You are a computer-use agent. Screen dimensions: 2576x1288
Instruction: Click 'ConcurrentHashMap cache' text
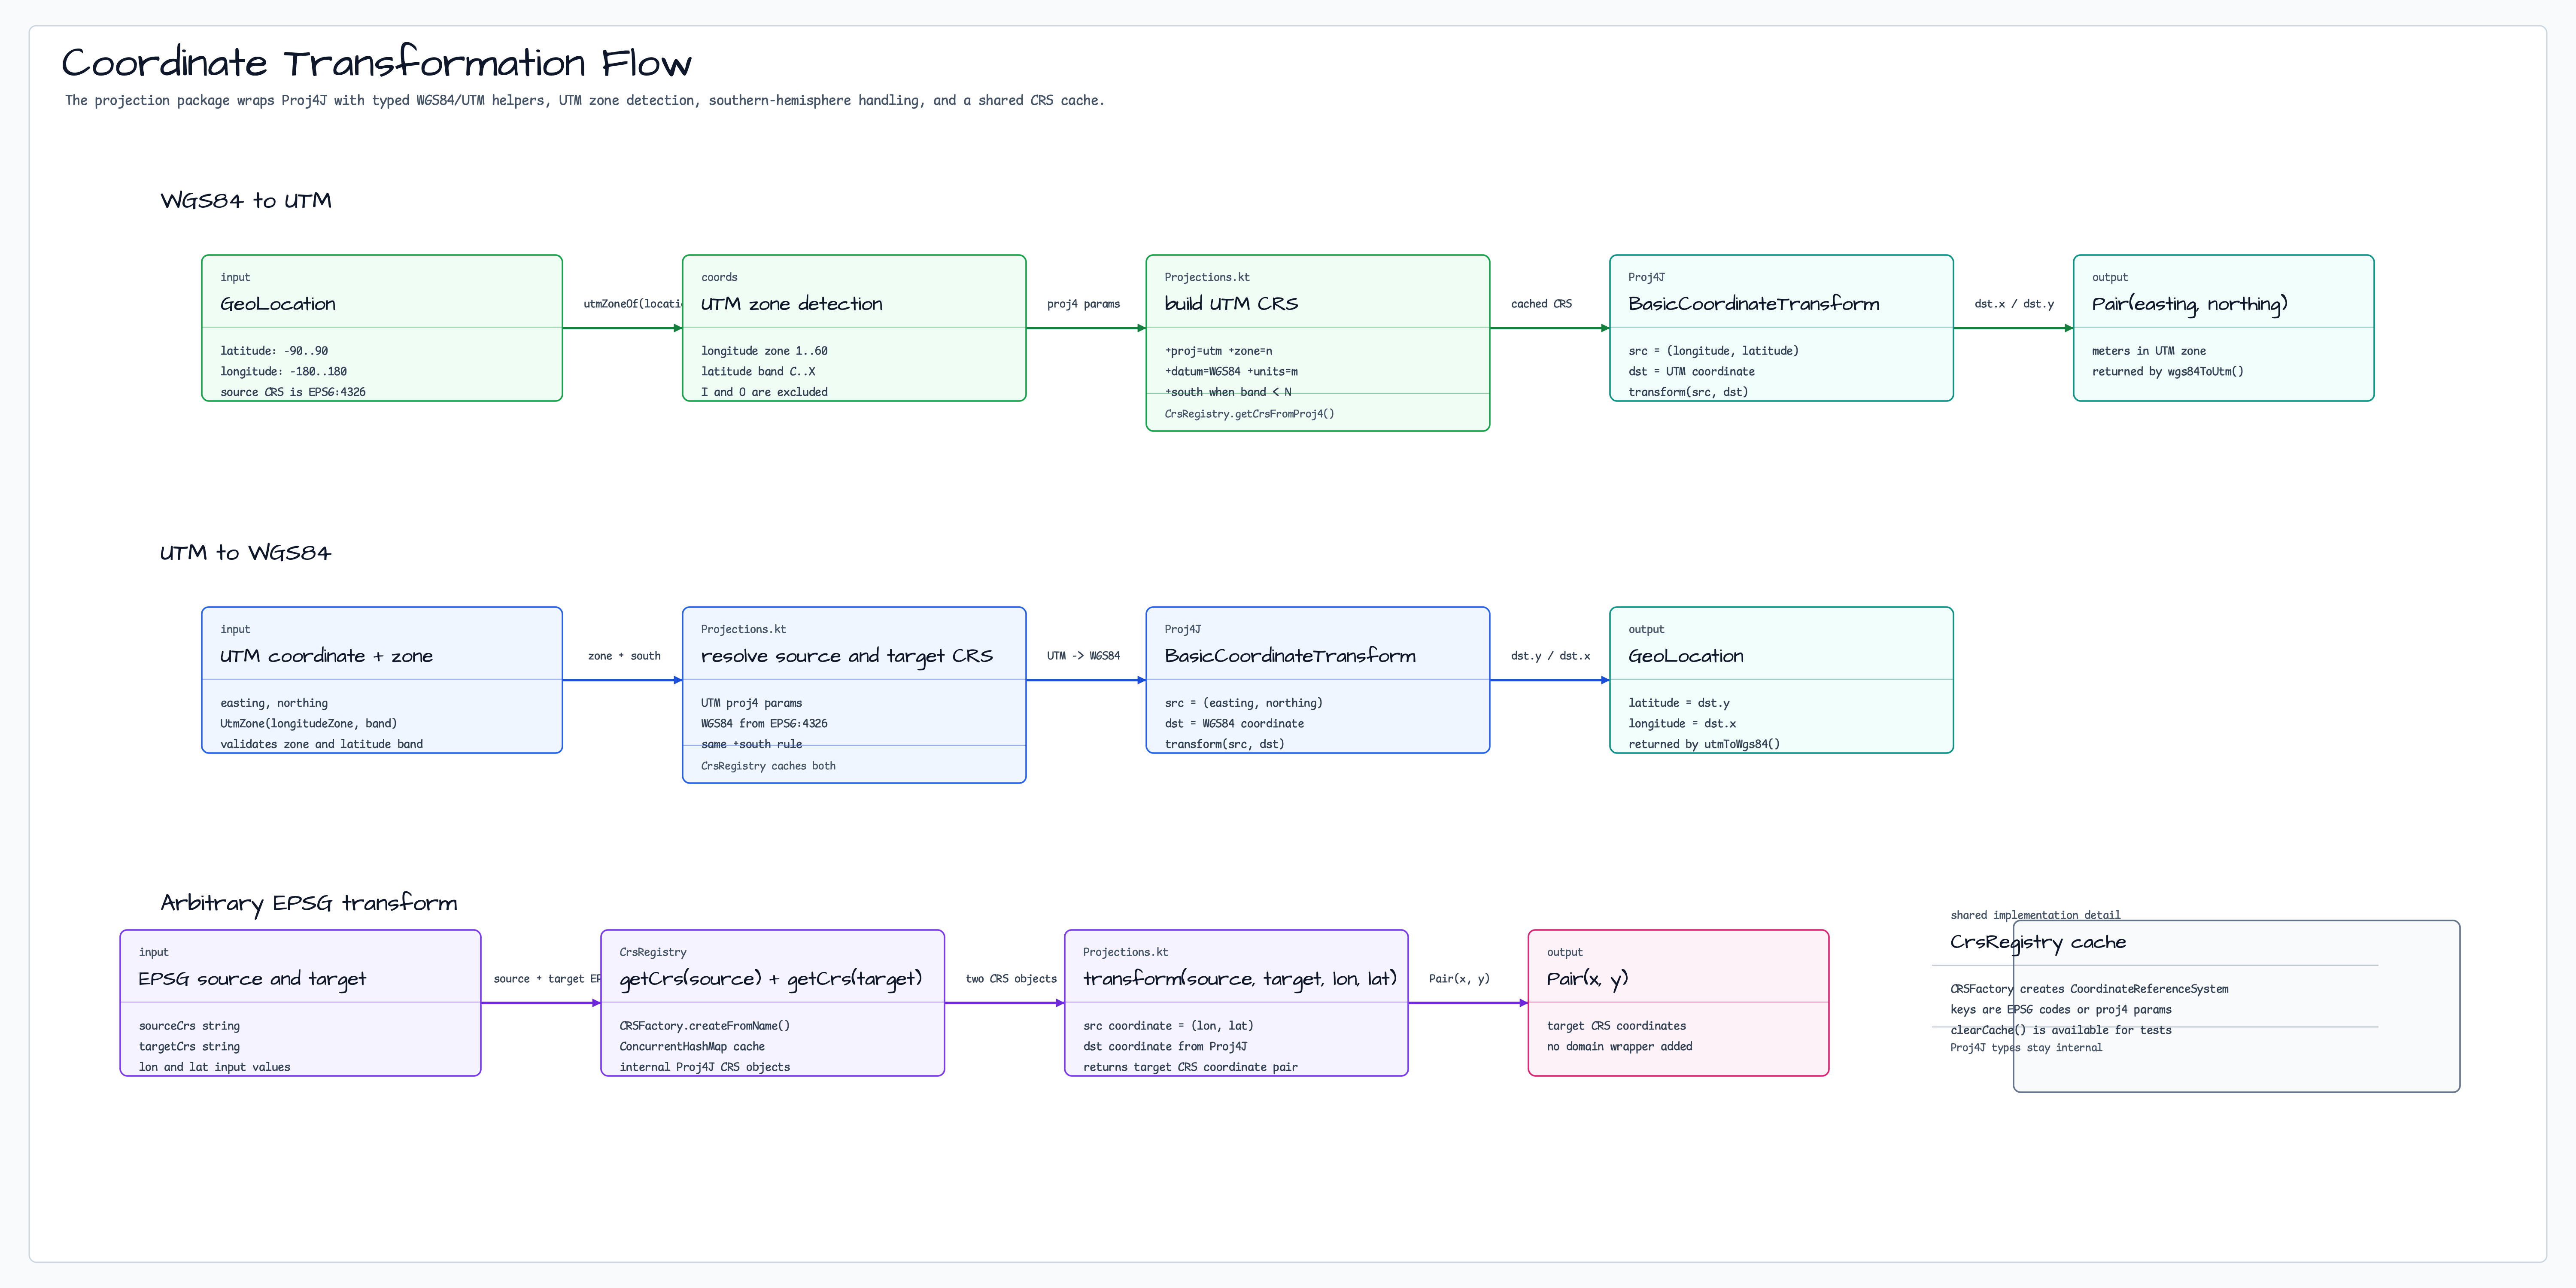coord(692,1047)
